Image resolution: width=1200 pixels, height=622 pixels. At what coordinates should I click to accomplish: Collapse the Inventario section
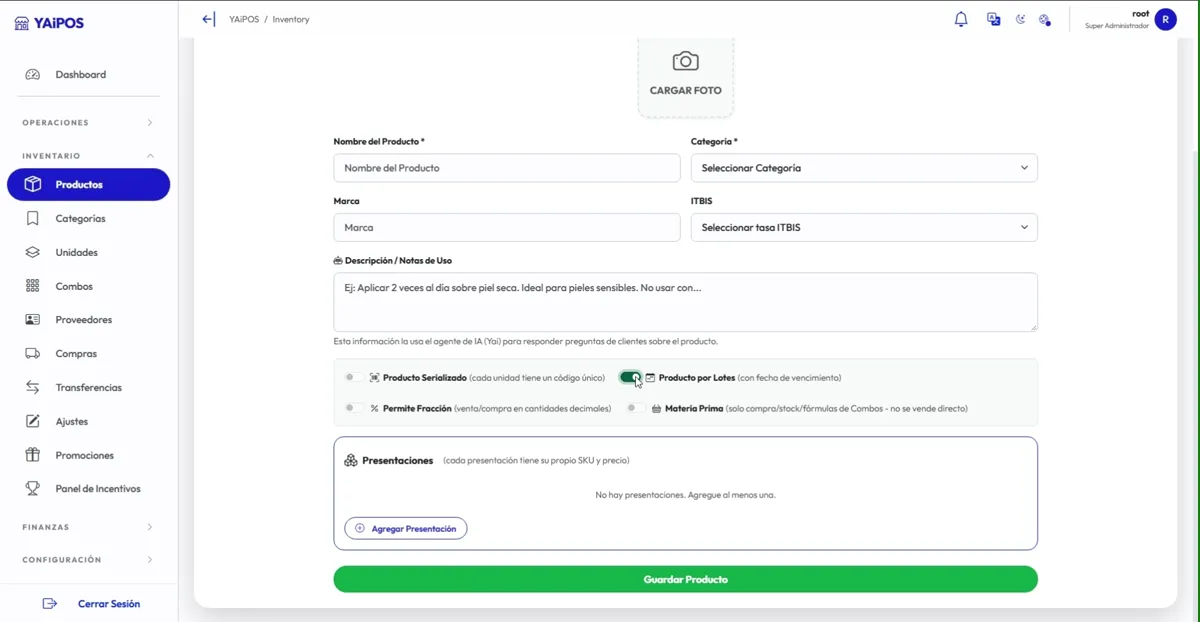click(x=88, y=156)
